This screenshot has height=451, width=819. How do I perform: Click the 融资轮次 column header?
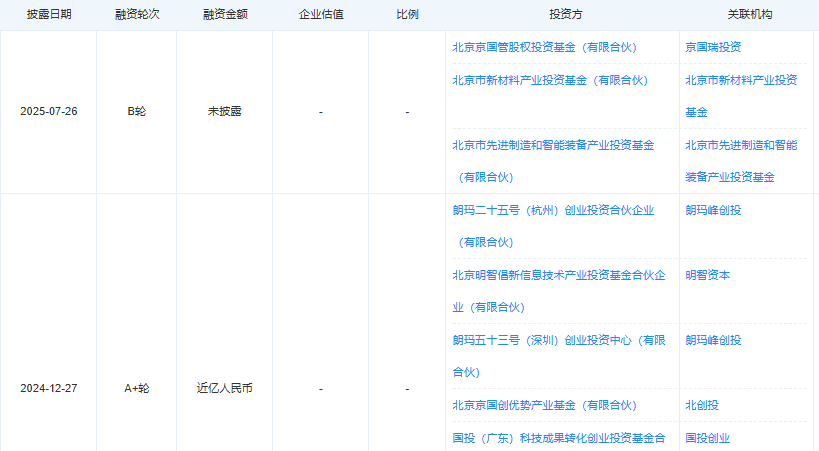click(137, 15)
